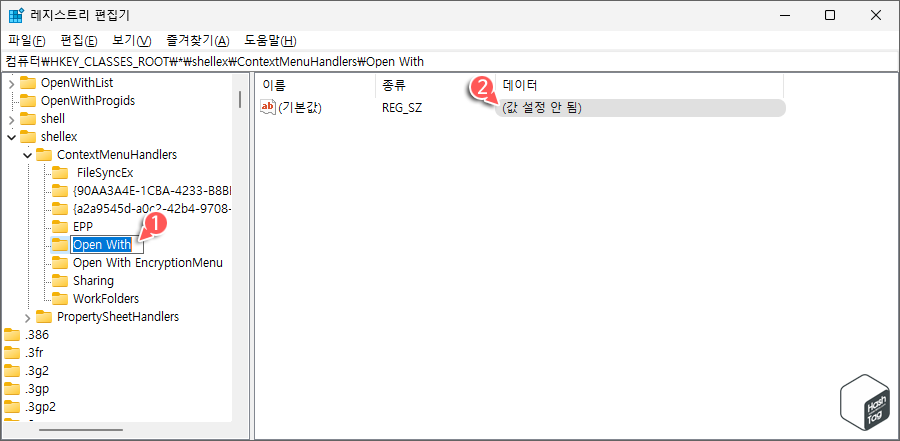
Task: Open the 도움말(H) menu
Action: [x=270, y=41]
